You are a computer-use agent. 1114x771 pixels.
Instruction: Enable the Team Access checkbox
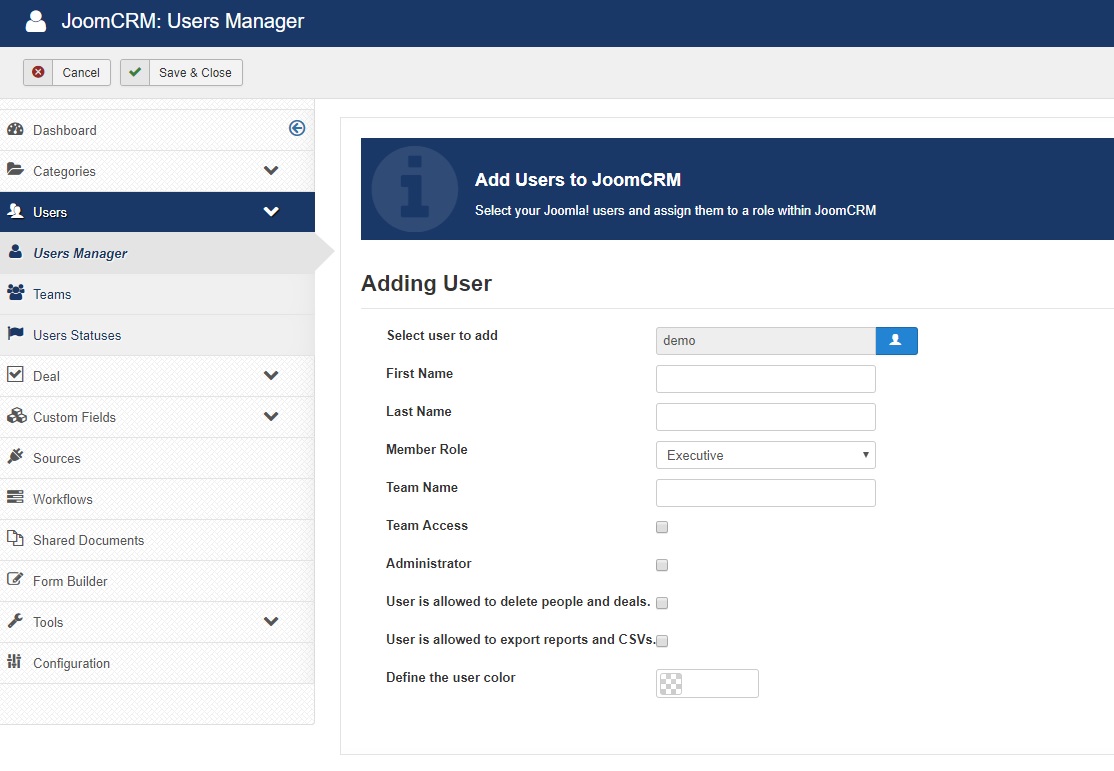point(662,527)
